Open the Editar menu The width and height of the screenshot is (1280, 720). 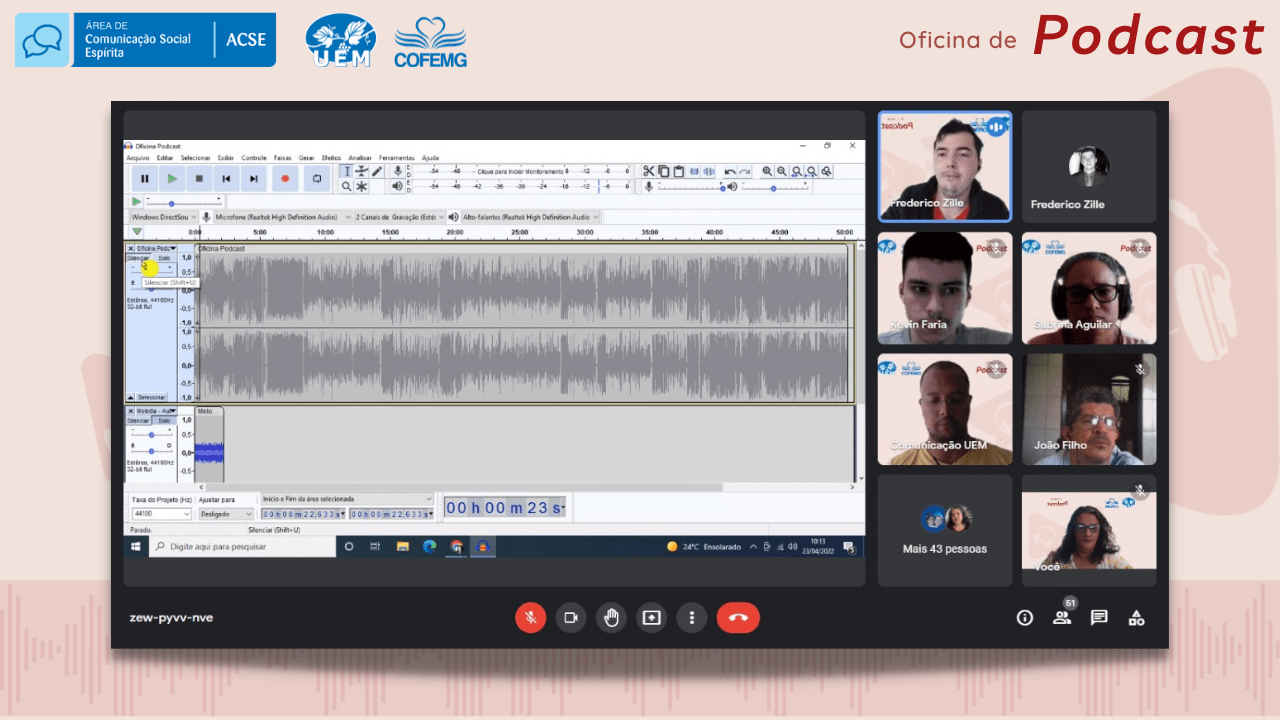(165, 158)
